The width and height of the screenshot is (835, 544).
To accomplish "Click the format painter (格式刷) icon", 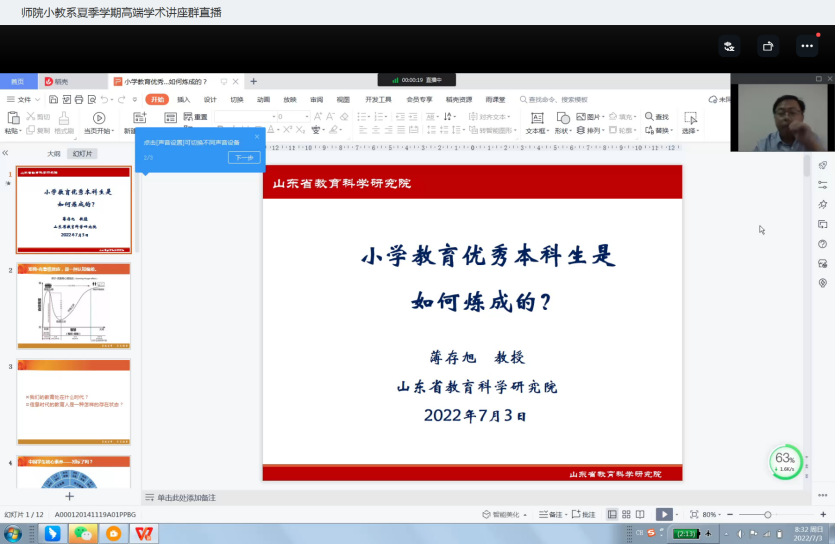I will [x=64, y=118].
